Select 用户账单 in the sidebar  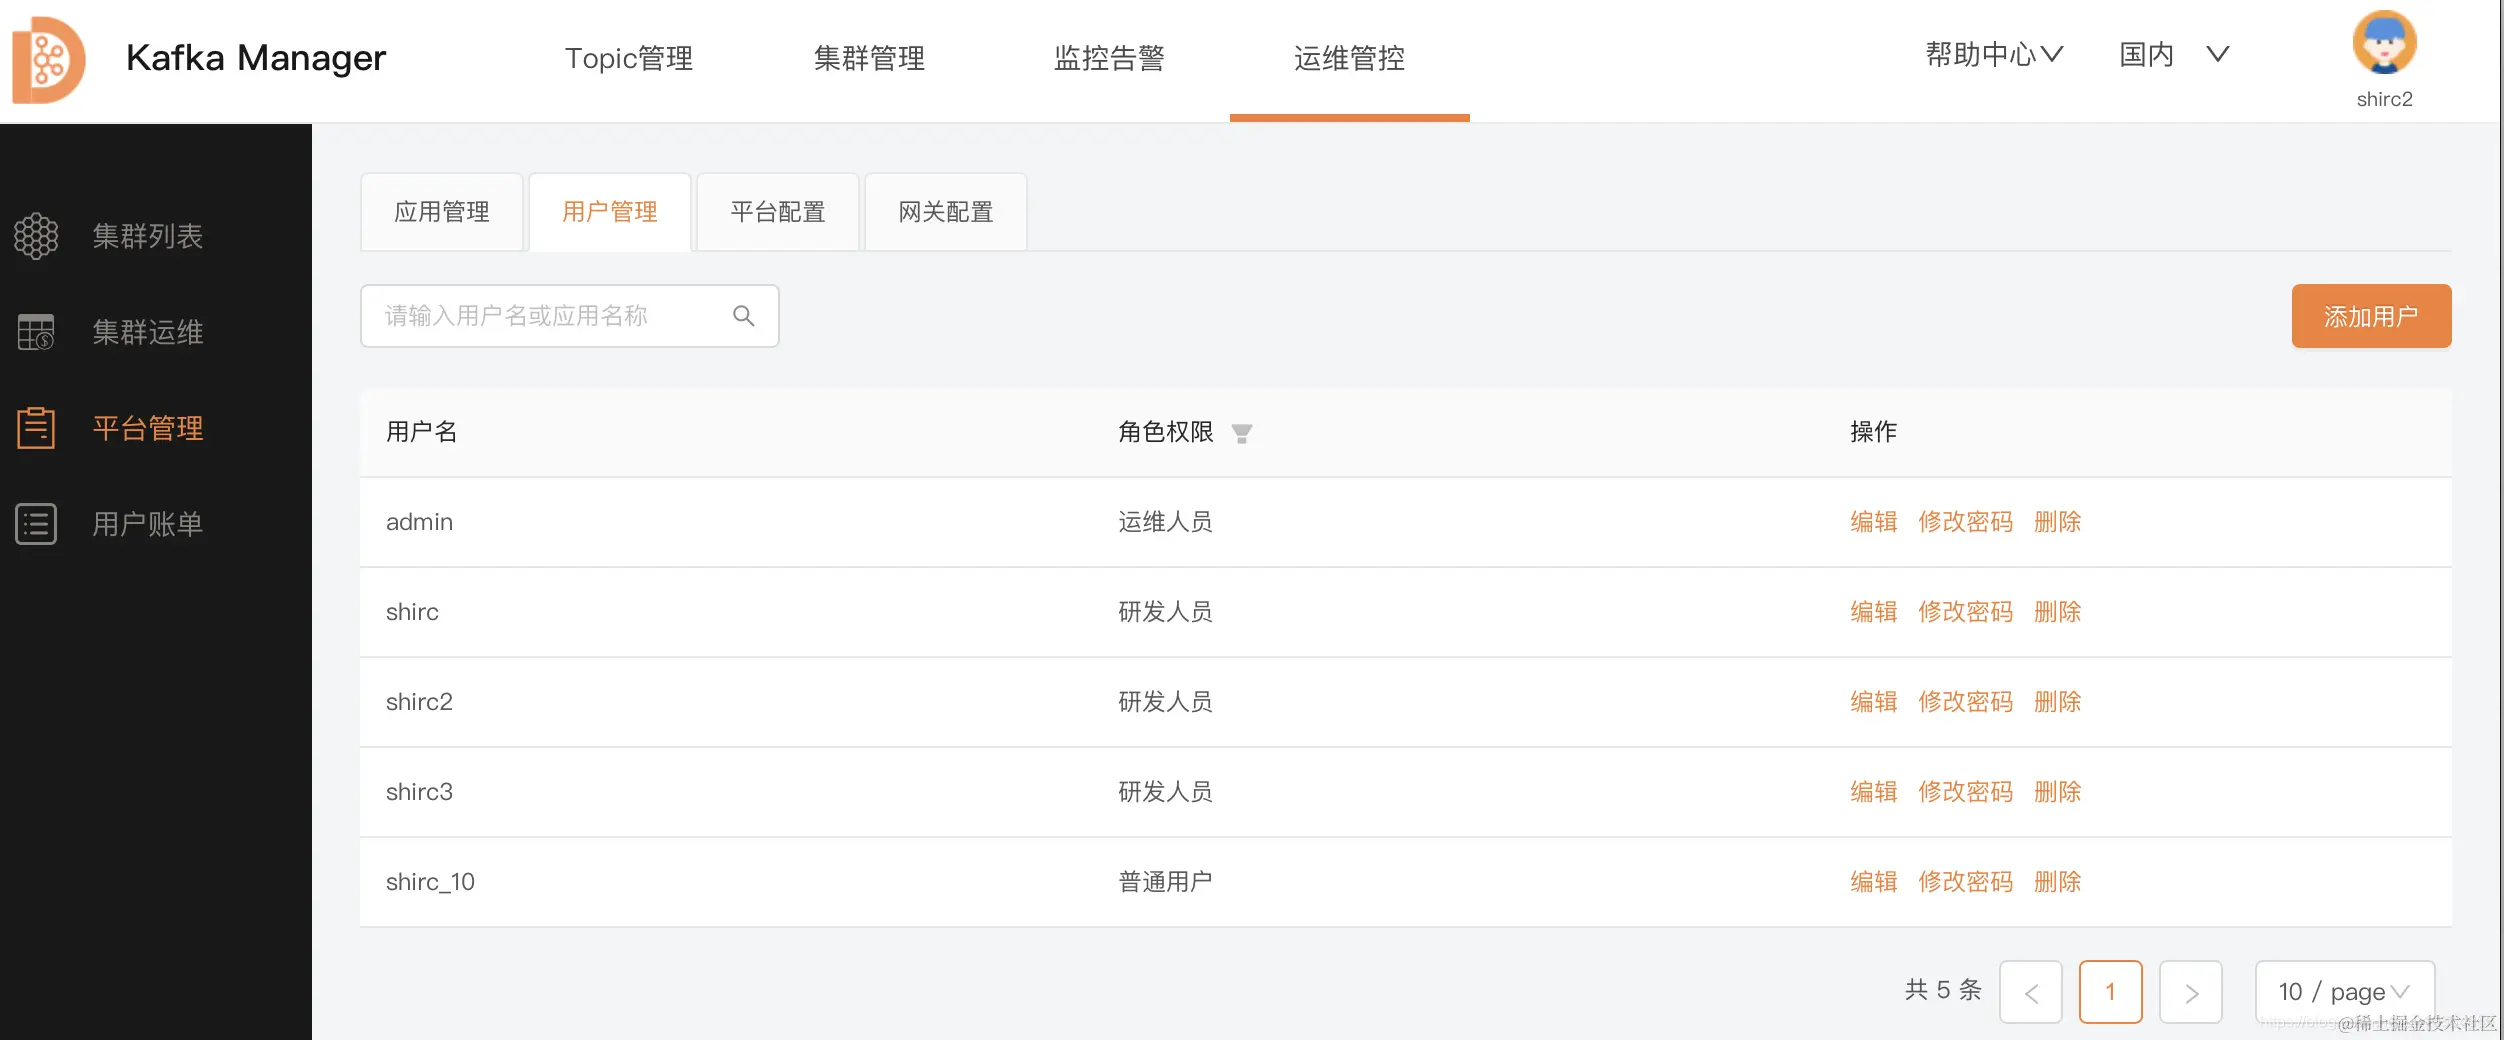click(x=148, y=524)
